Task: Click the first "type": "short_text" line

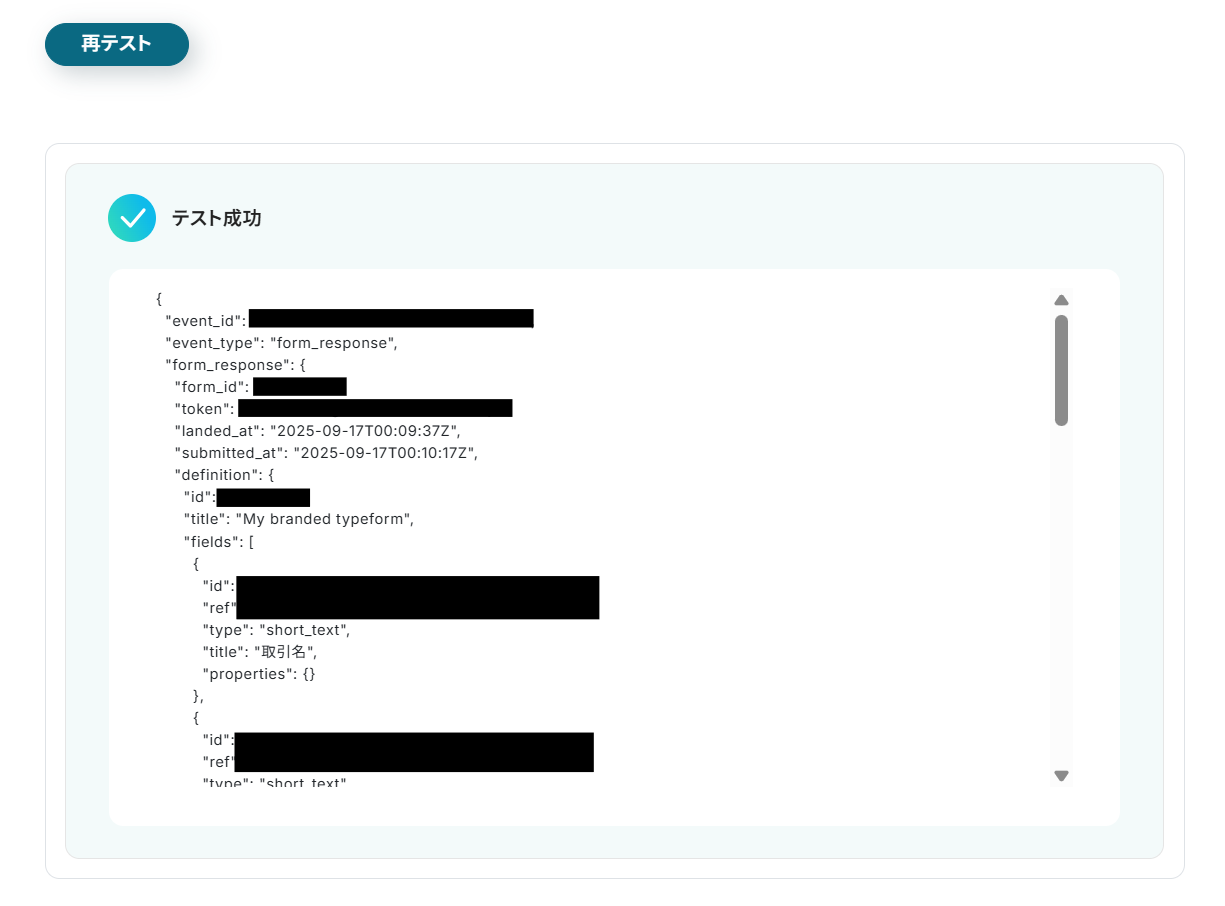Action: [276, 630]
